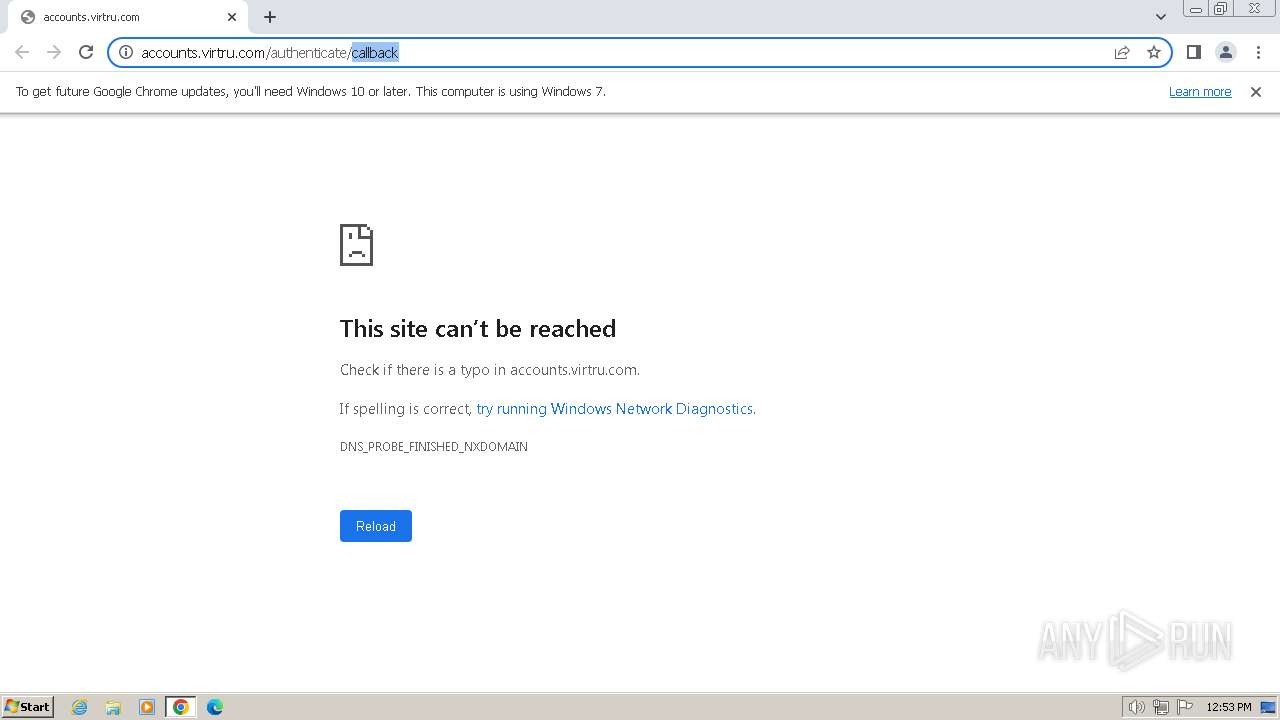Click the sad page error icon
Viewport: 1280px width, 720px height.
(x=356, y=245)
